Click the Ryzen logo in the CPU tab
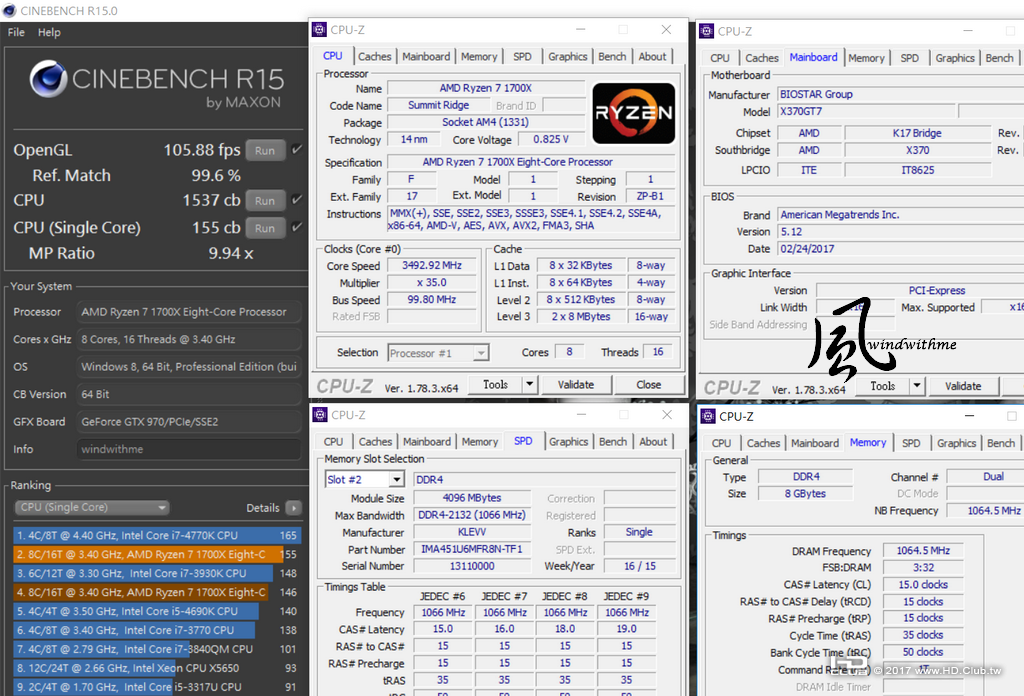 (x=633, y=113)
